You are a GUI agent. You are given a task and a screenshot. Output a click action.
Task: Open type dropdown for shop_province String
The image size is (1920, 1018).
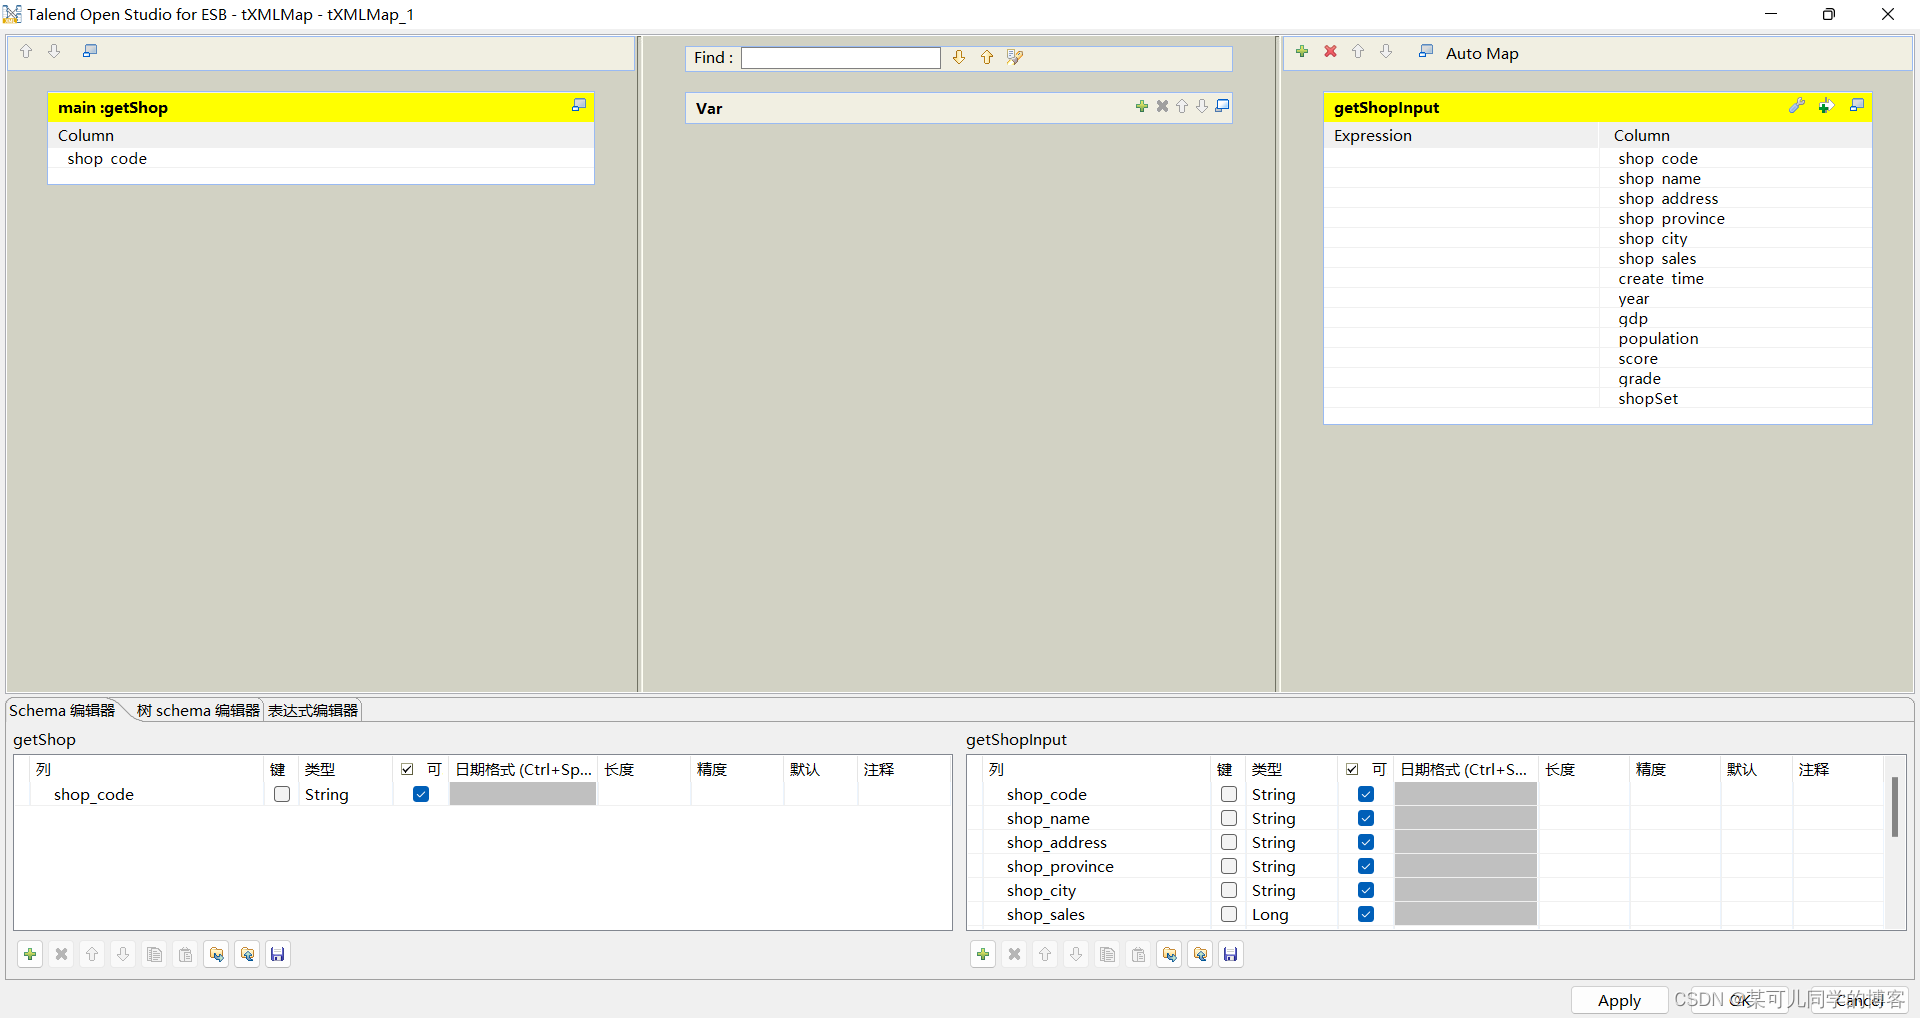[1290, 866]
